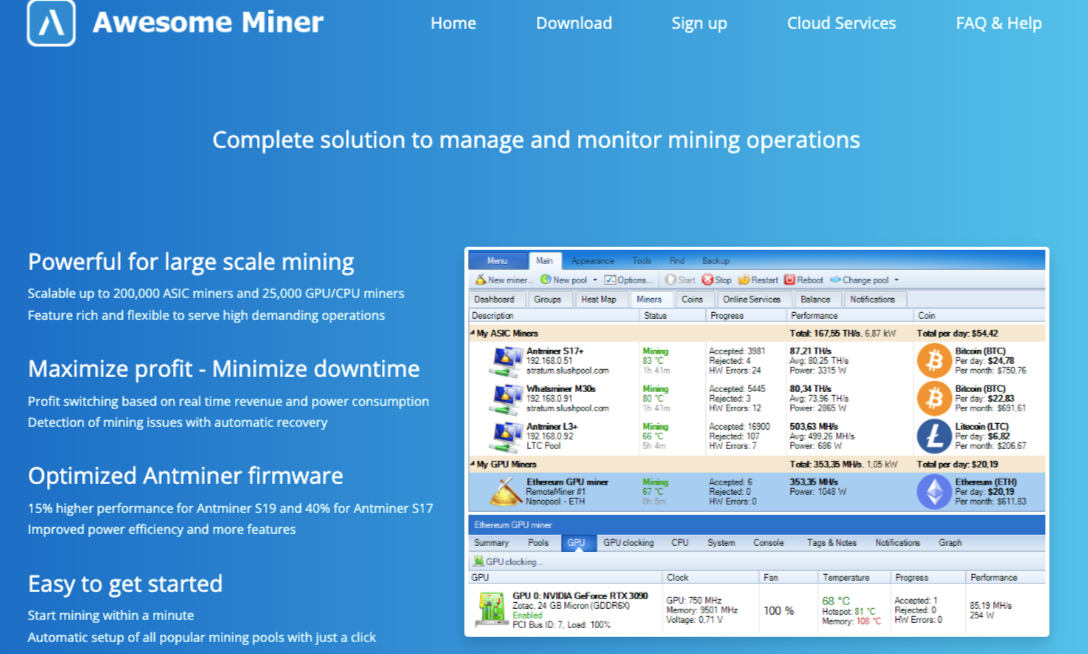The height and width of the screenshot is (654, 1088).
Task: Click the Change pool toolbar icon
Action: coord(835,279)
